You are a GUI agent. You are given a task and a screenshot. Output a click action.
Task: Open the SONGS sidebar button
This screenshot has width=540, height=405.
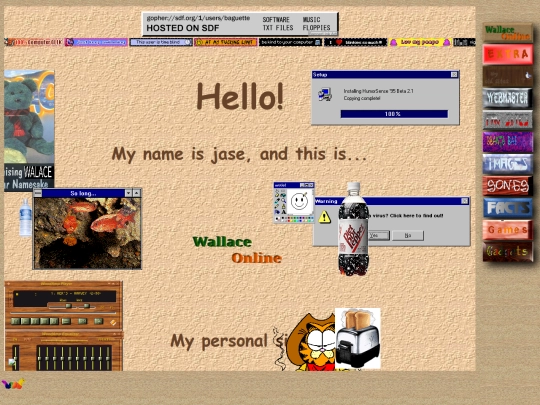pos(508,186)
